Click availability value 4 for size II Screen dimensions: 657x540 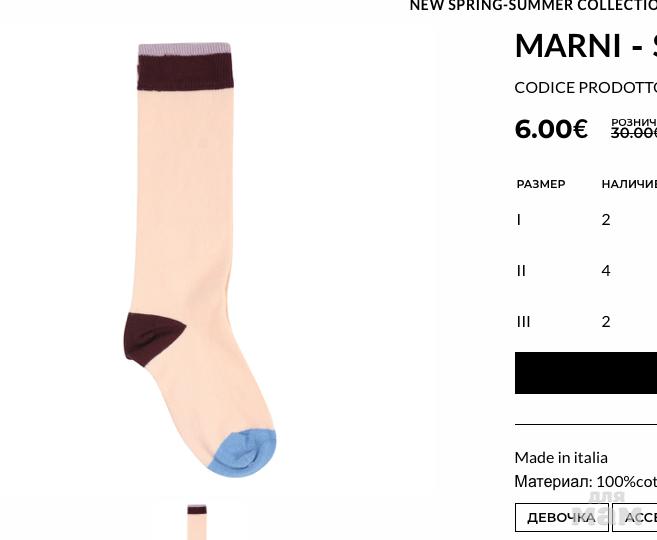[x=606, y=271]
